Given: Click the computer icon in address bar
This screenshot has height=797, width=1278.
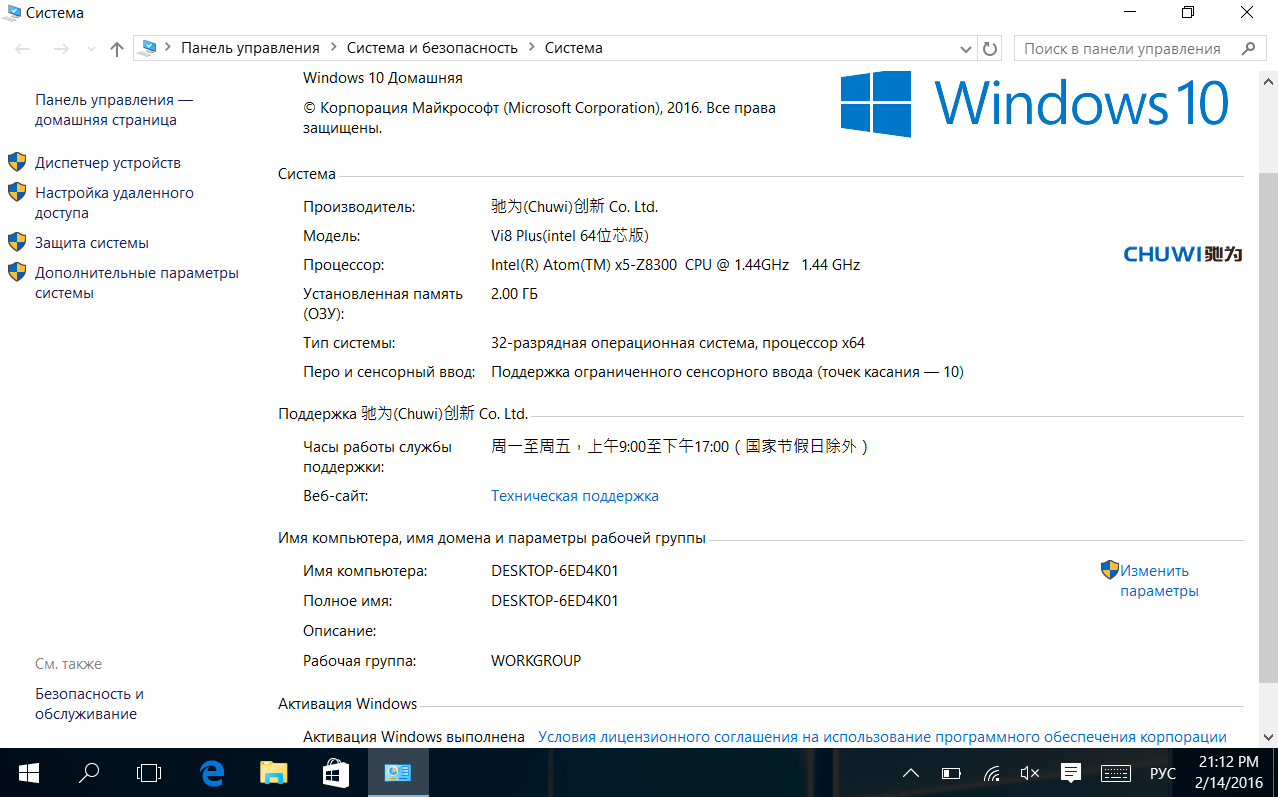Looking at the screenshot, I should tap(149, 48).
